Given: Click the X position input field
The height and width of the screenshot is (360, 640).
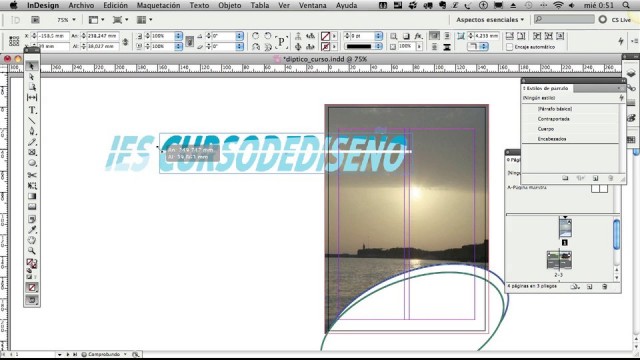Looking at the screenshot, I should click(x=53, y=36).
